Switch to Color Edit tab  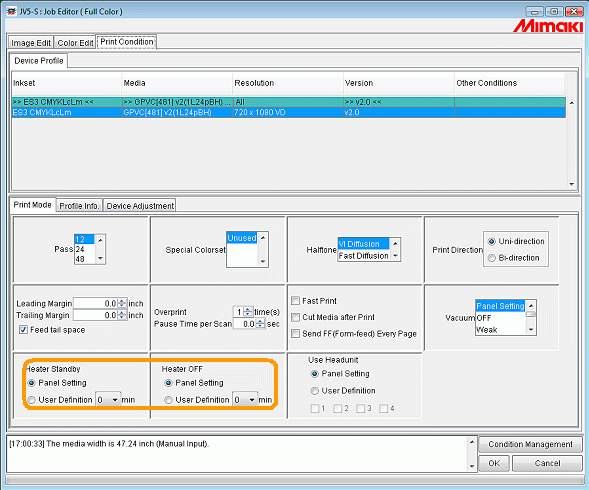click(75, 43)
